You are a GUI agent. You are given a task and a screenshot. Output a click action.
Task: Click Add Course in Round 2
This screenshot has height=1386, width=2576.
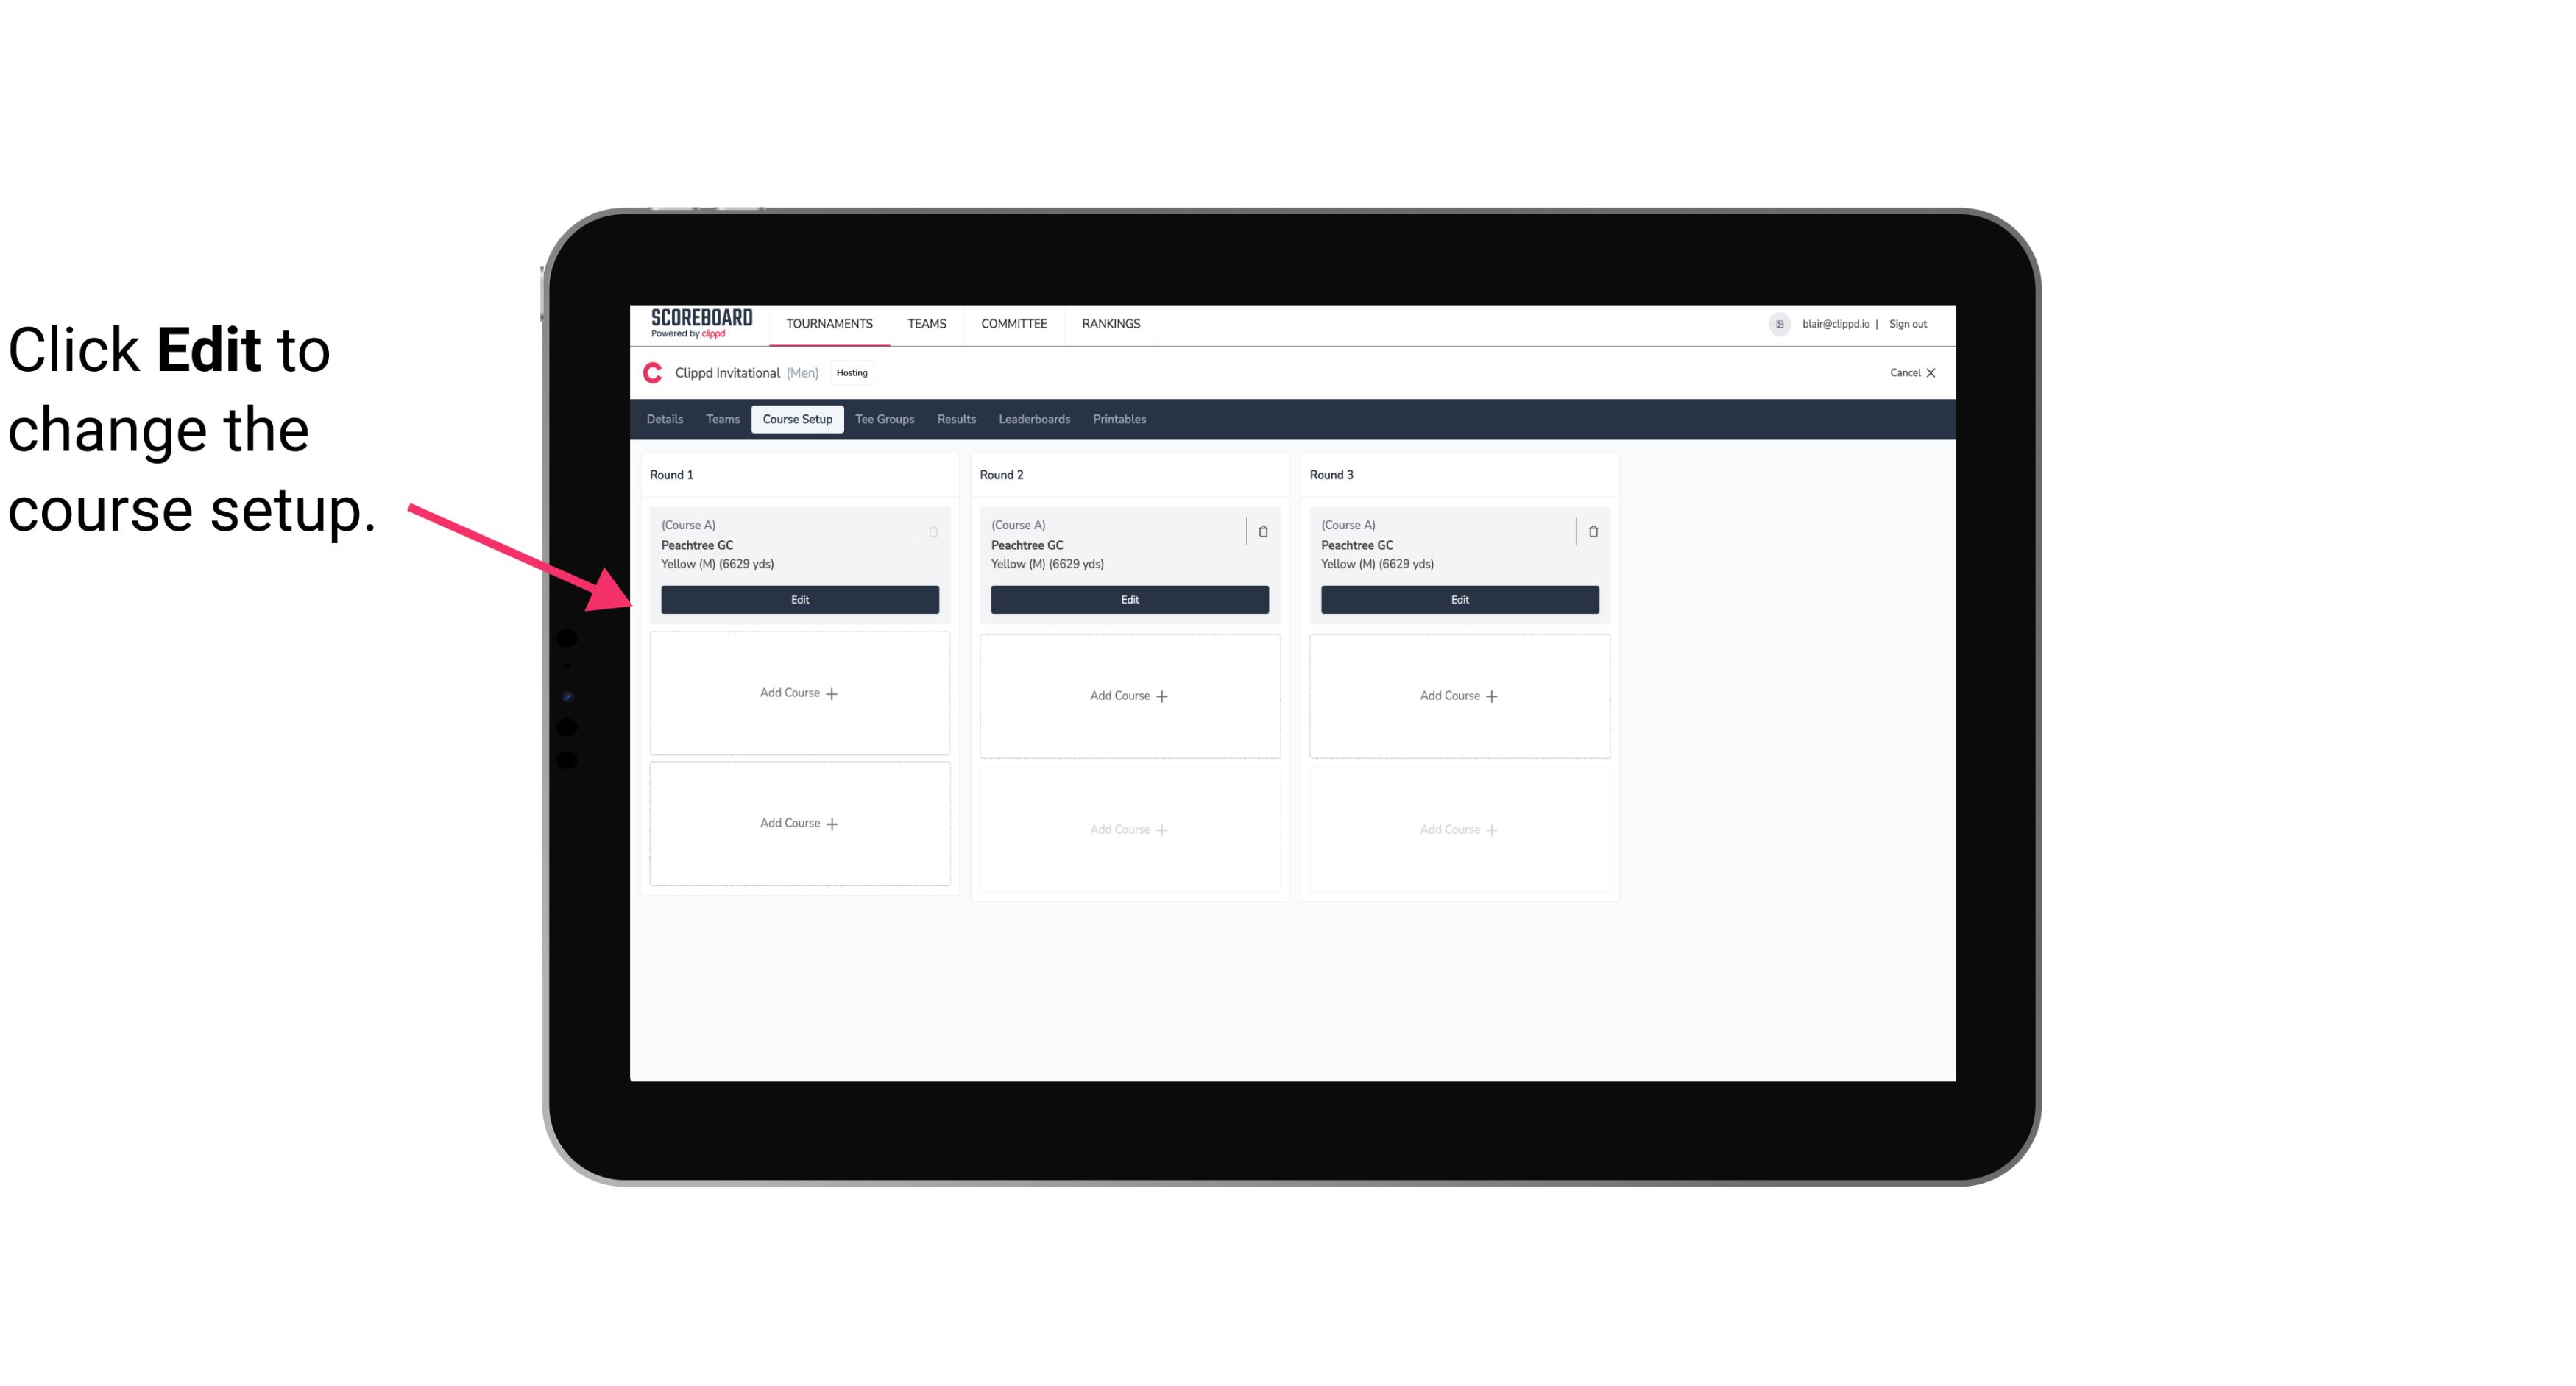[1128, 695]
